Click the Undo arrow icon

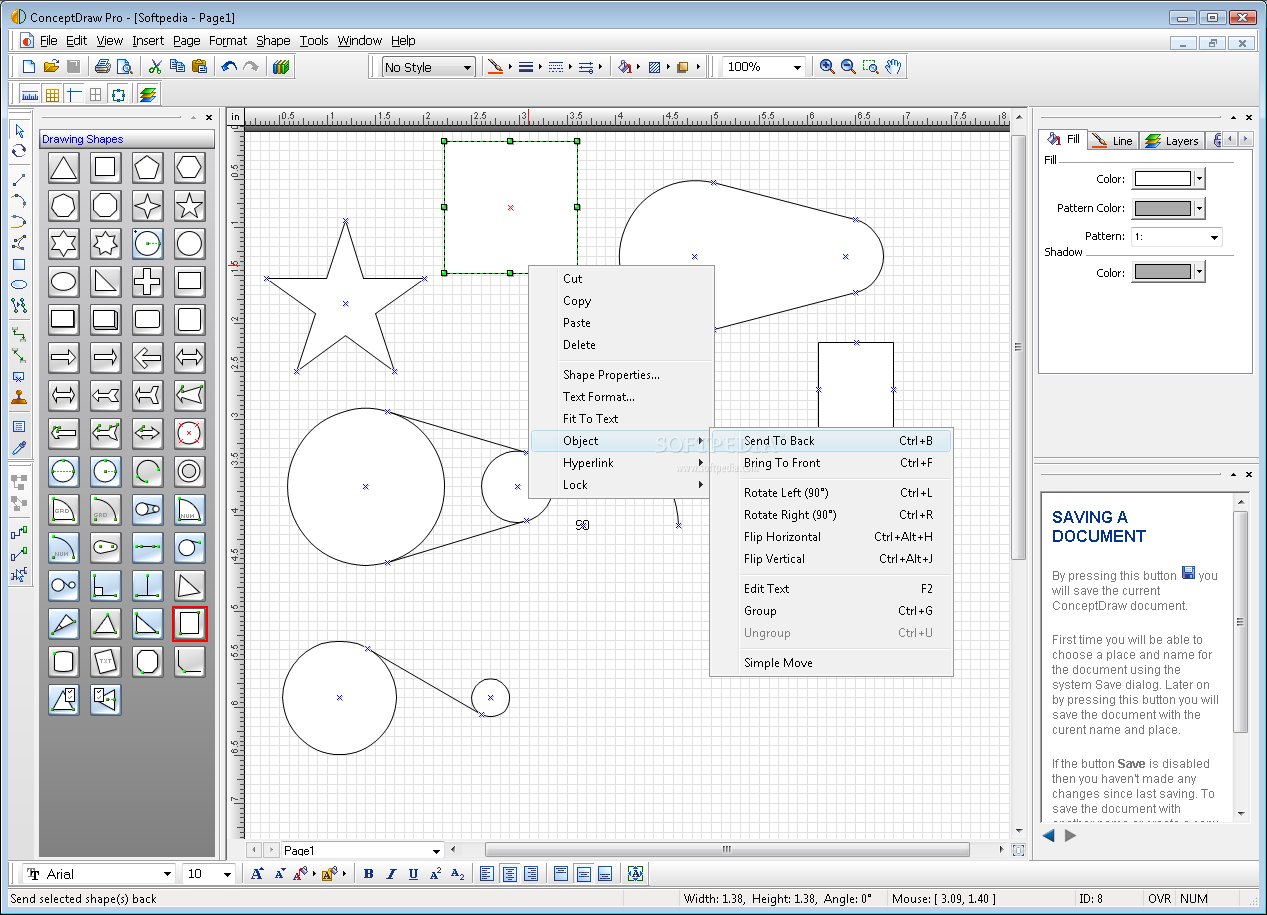pos(229,67)
